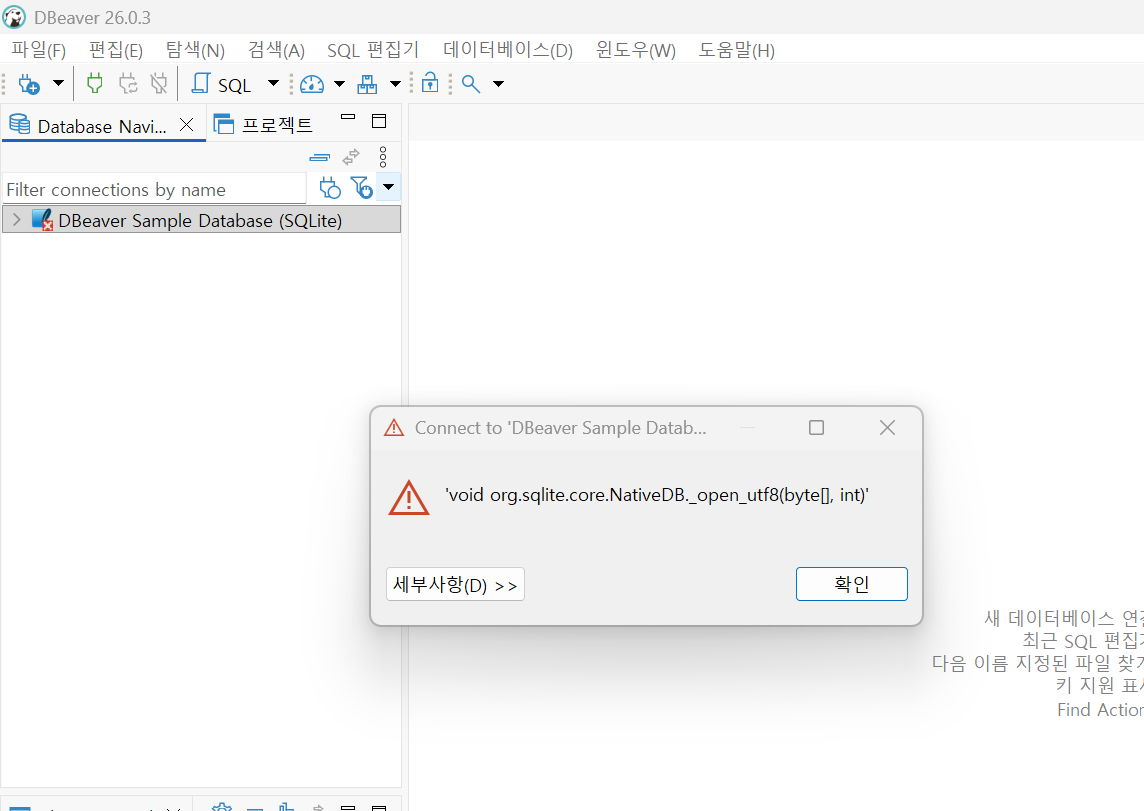Click the Reconnect (invalidate) plug icon
Image resolution: width=1144 pixels, height=811 pixels.
pos(128,83)
